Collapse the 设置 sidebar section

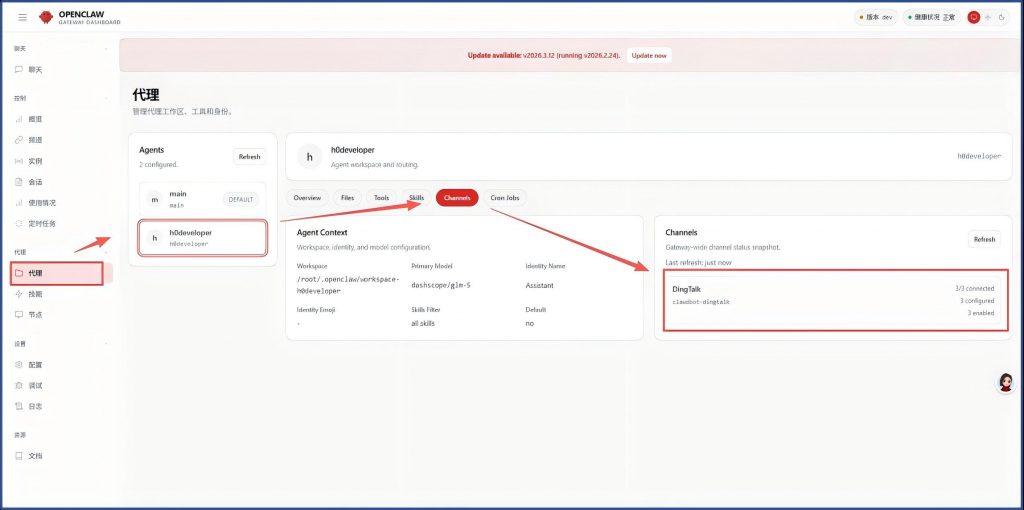click(x=107, y=343)
